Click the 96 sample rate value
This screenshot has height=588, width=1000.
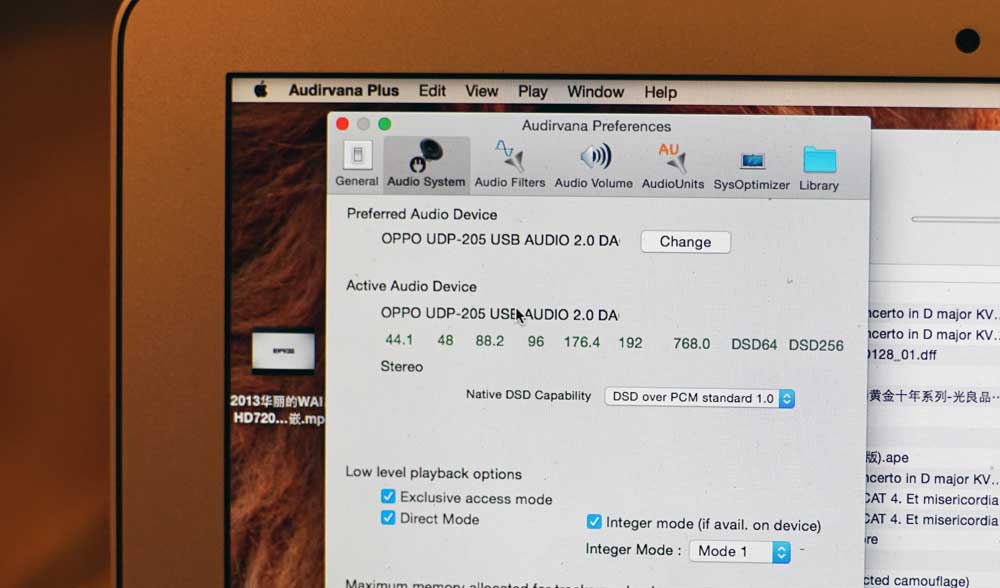pyautogui.click(x=536, y=342)
